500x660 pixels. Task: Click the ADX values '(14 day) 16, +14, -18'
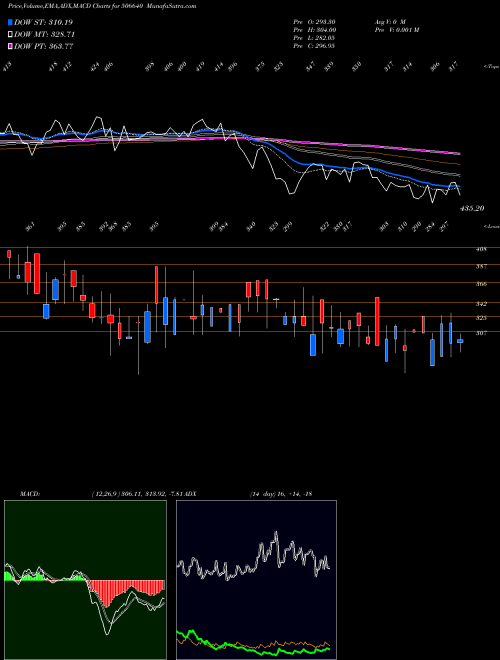coord(281,494)
